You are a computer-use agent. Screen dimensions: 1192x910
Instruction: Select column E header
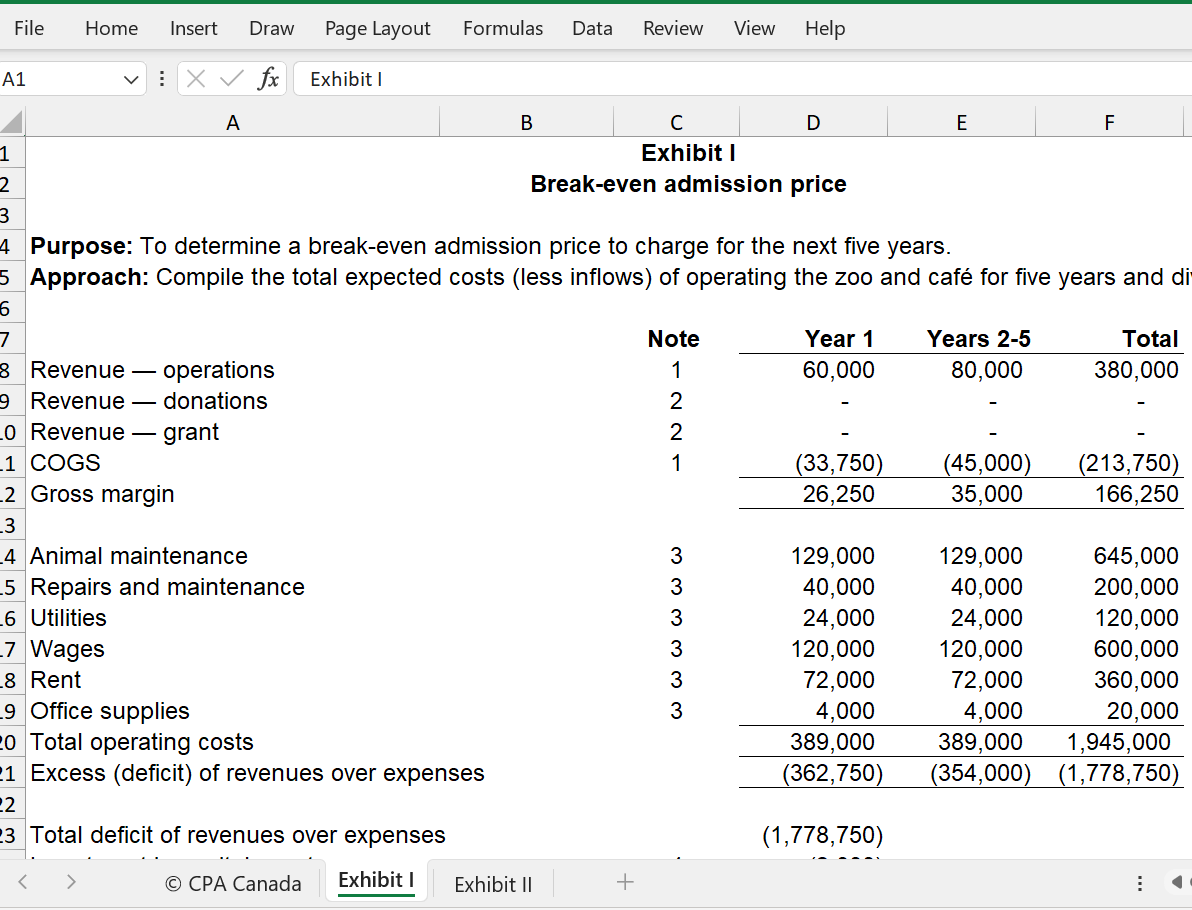click(961, 122)
